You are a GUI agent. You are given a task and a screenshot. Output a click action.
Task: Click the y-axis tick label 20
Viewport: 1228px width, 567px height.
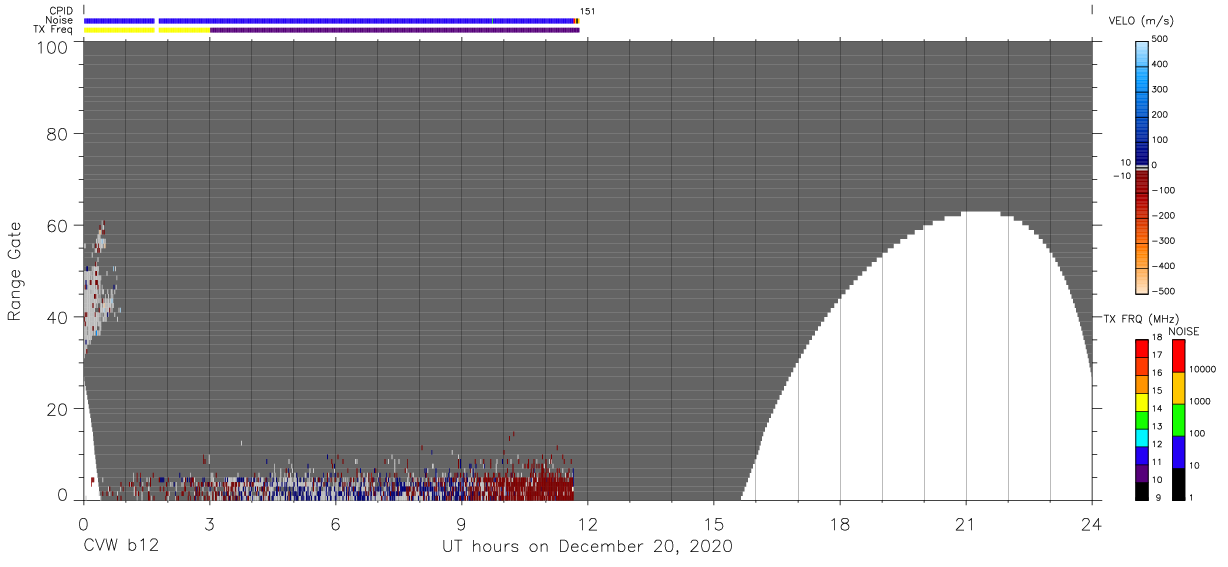(57, 408)
